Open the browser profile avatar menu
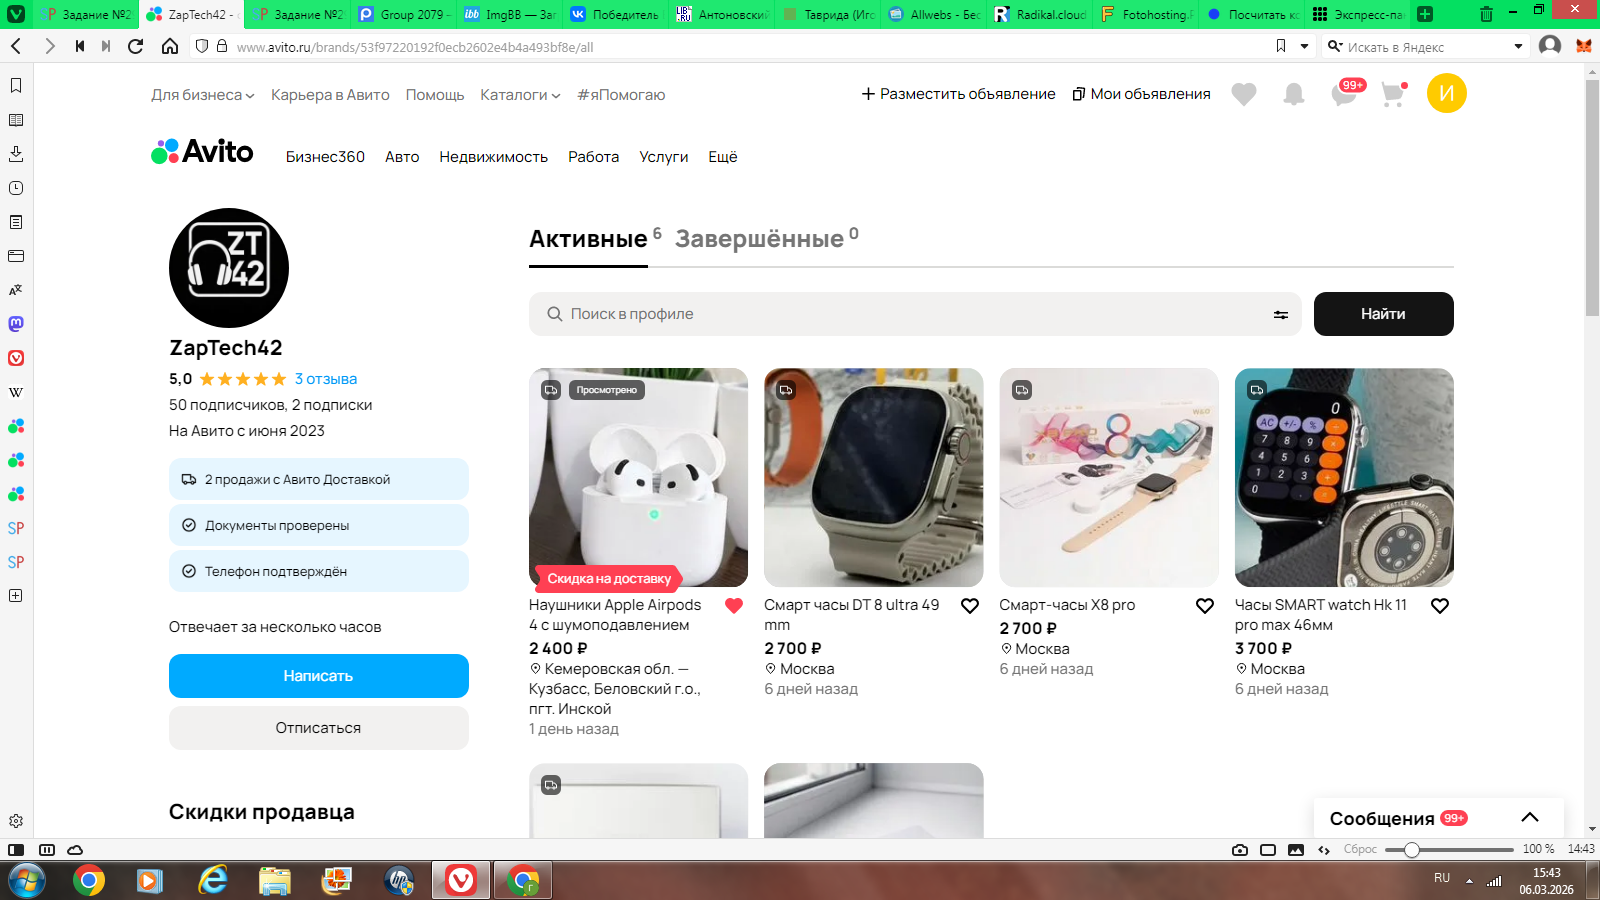This screenshot has width=1600, height=900. click(1550, 46)
